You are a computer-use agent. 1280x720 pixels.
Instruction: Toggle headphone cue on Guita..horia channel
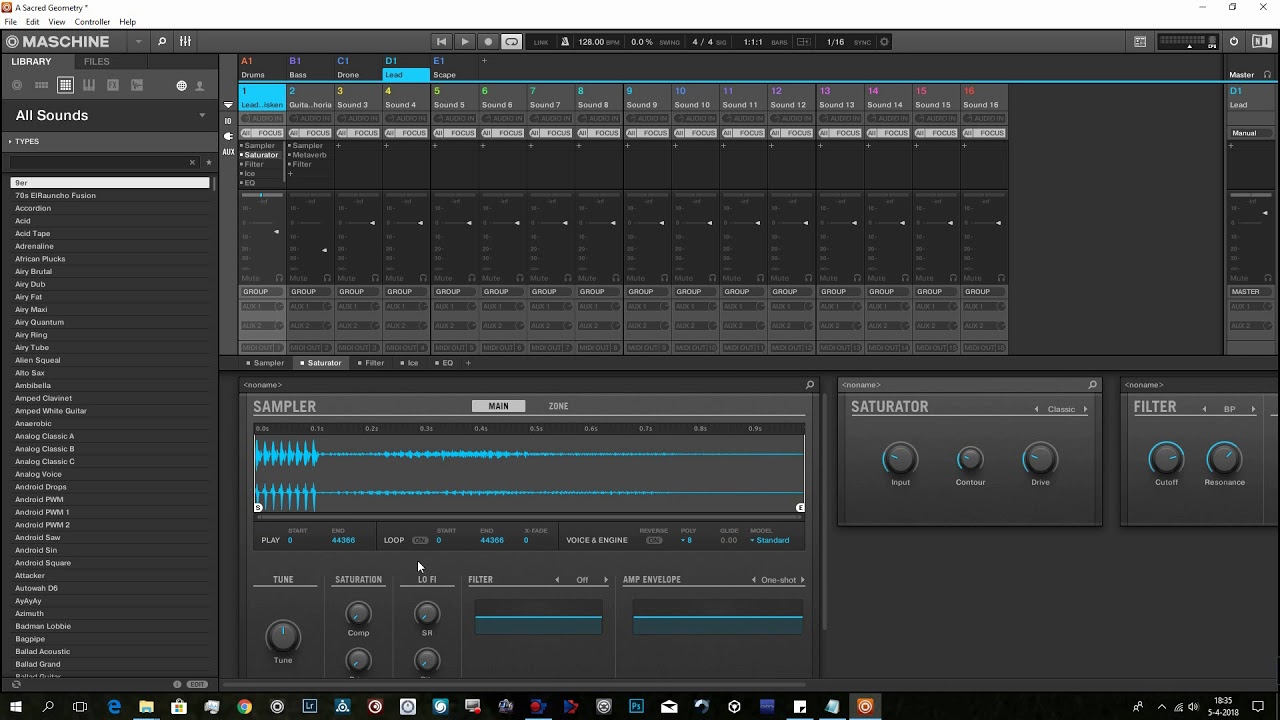tap(327, 278)
